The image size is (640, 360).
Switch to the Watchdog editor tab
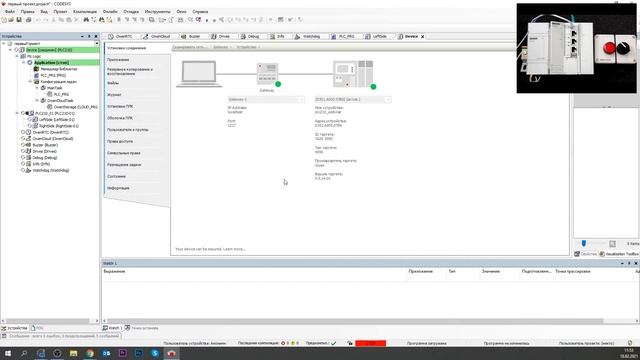(x=308, y=36)
